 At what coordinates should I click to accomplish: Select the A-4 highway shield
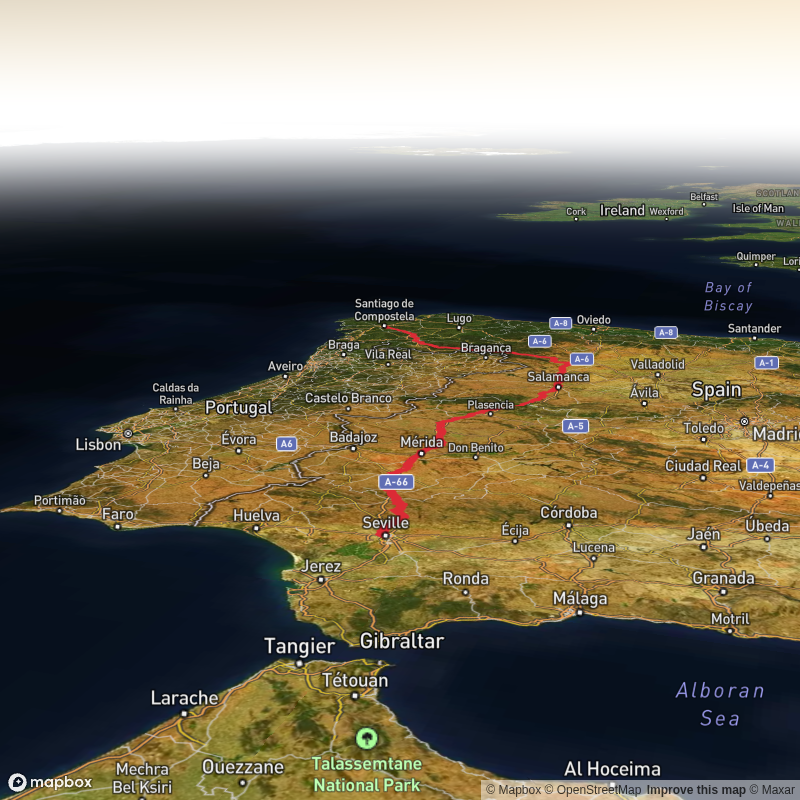[760, 465]
